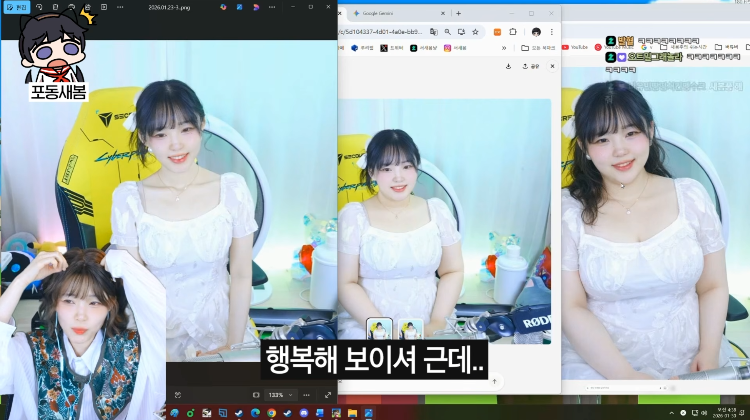This screenshot has height=420, width=750.
Task: Enter full screen in Photos viewer
Action: click(x=328, y=395)
